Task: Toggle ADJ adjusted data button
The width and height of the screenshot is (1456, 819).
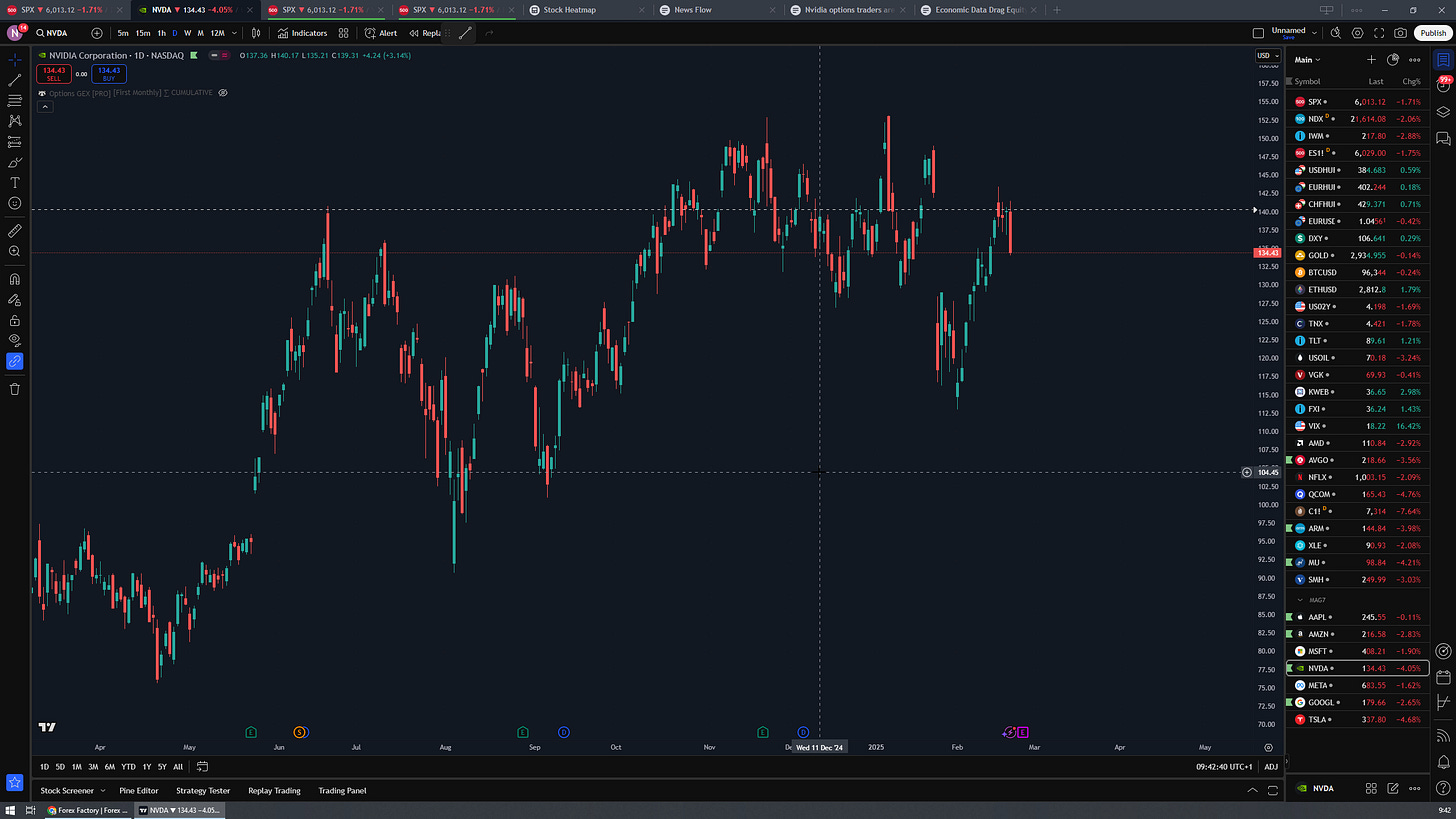Action: tap(1270, 767)
